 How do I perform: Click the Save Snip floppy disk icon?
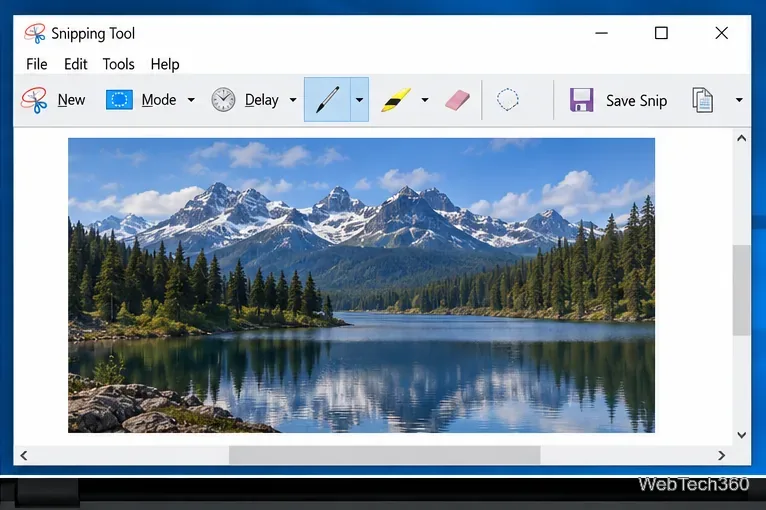point(581,100)
